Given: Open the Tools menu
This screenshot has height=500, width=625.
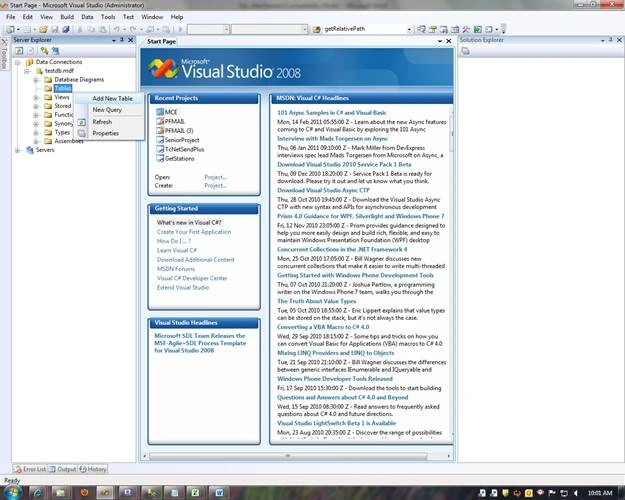Looking at the screenshot, I should coord(108,17).
